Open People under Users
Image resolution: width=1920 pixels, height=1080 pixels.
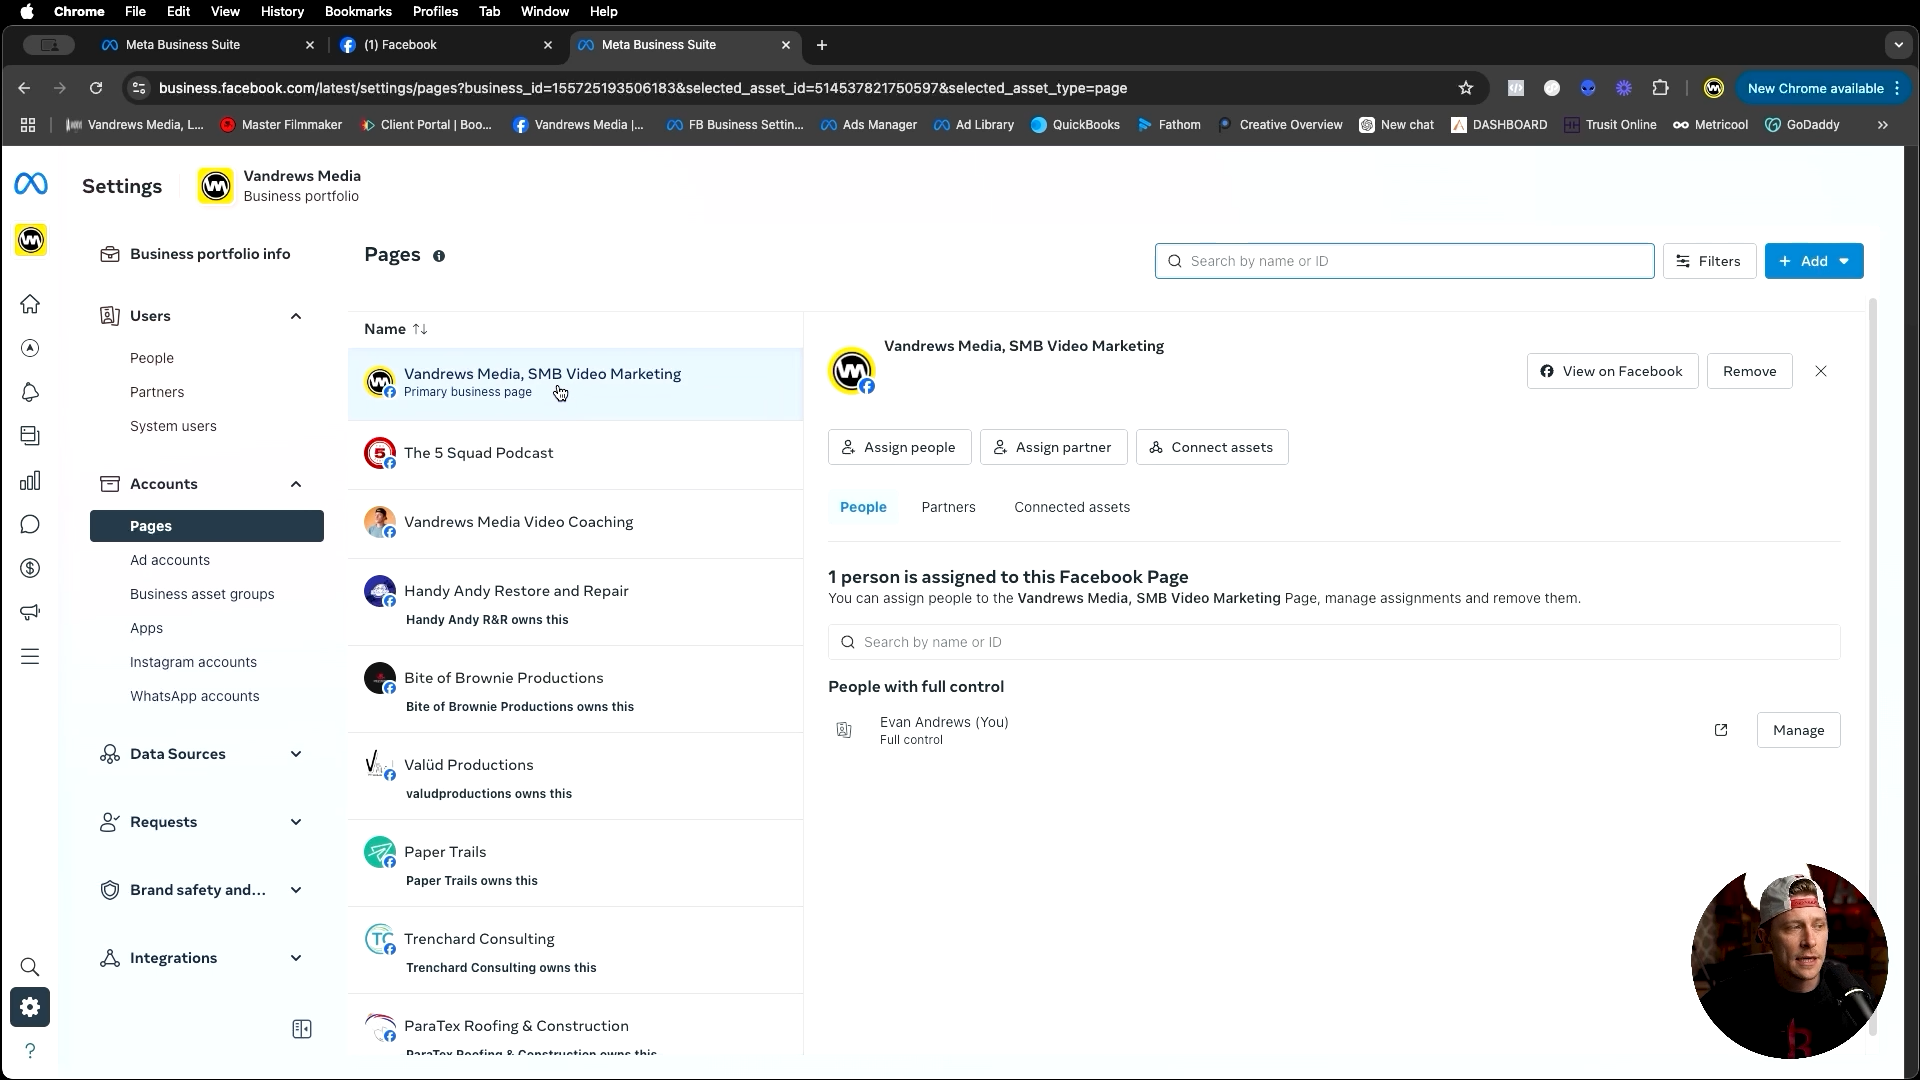coord(152,358)
